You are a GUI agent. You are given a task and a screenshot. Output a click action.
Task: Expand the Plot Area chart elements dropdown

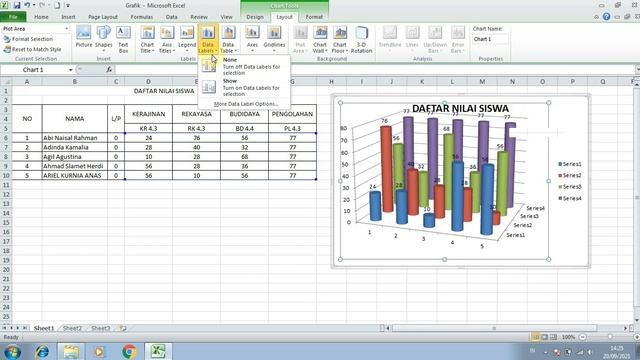[x=67, y=29]
